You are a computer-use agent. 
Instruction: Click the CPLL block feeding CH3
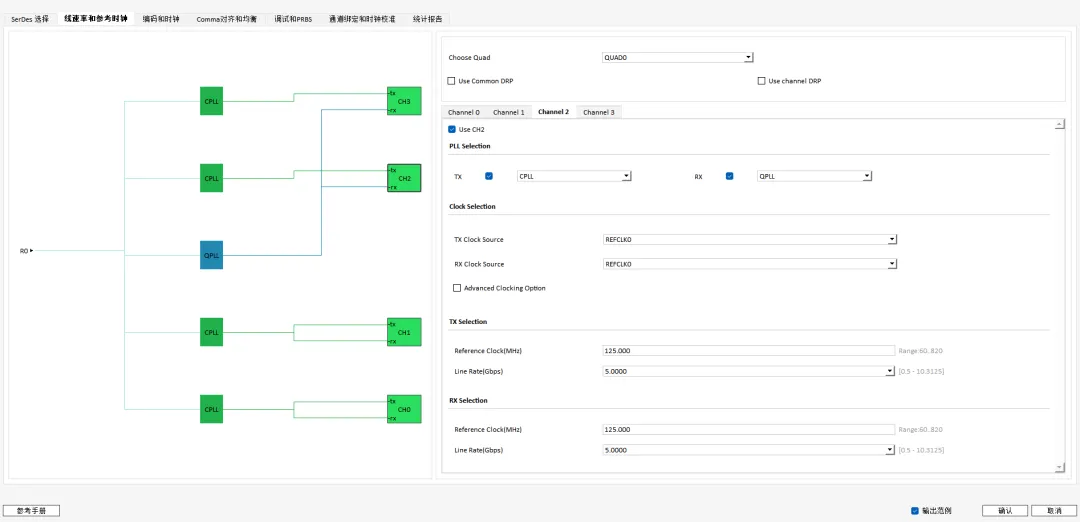(211, 101)
